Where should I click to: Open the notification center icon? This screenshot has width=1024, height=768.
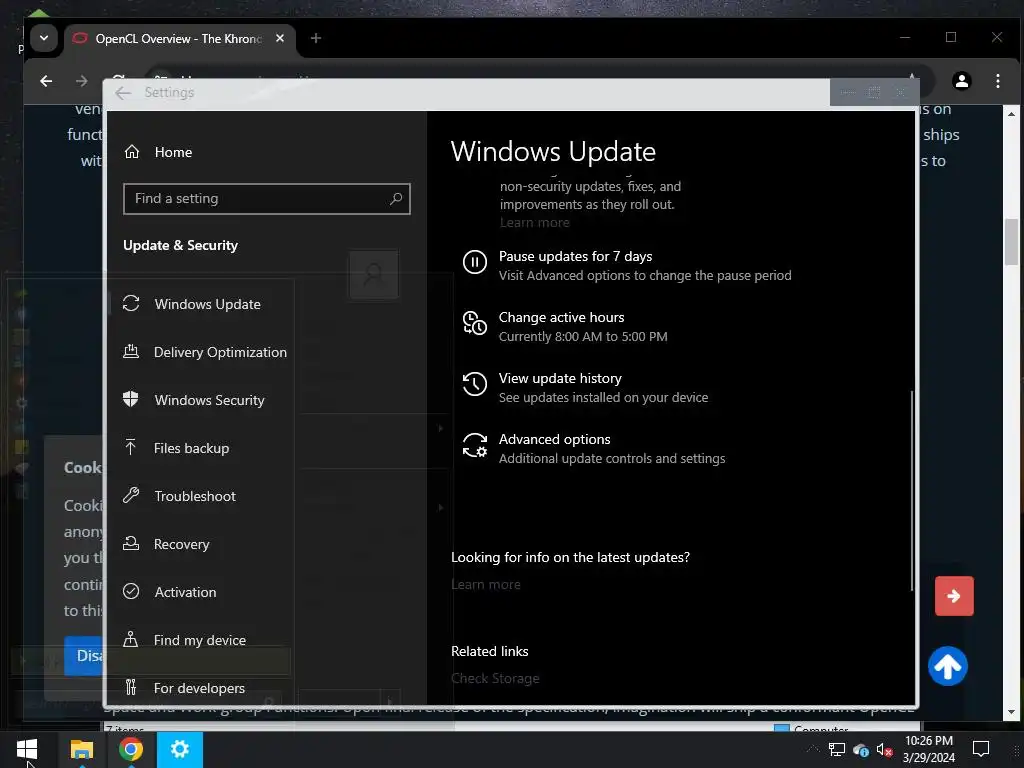[981, 749]
